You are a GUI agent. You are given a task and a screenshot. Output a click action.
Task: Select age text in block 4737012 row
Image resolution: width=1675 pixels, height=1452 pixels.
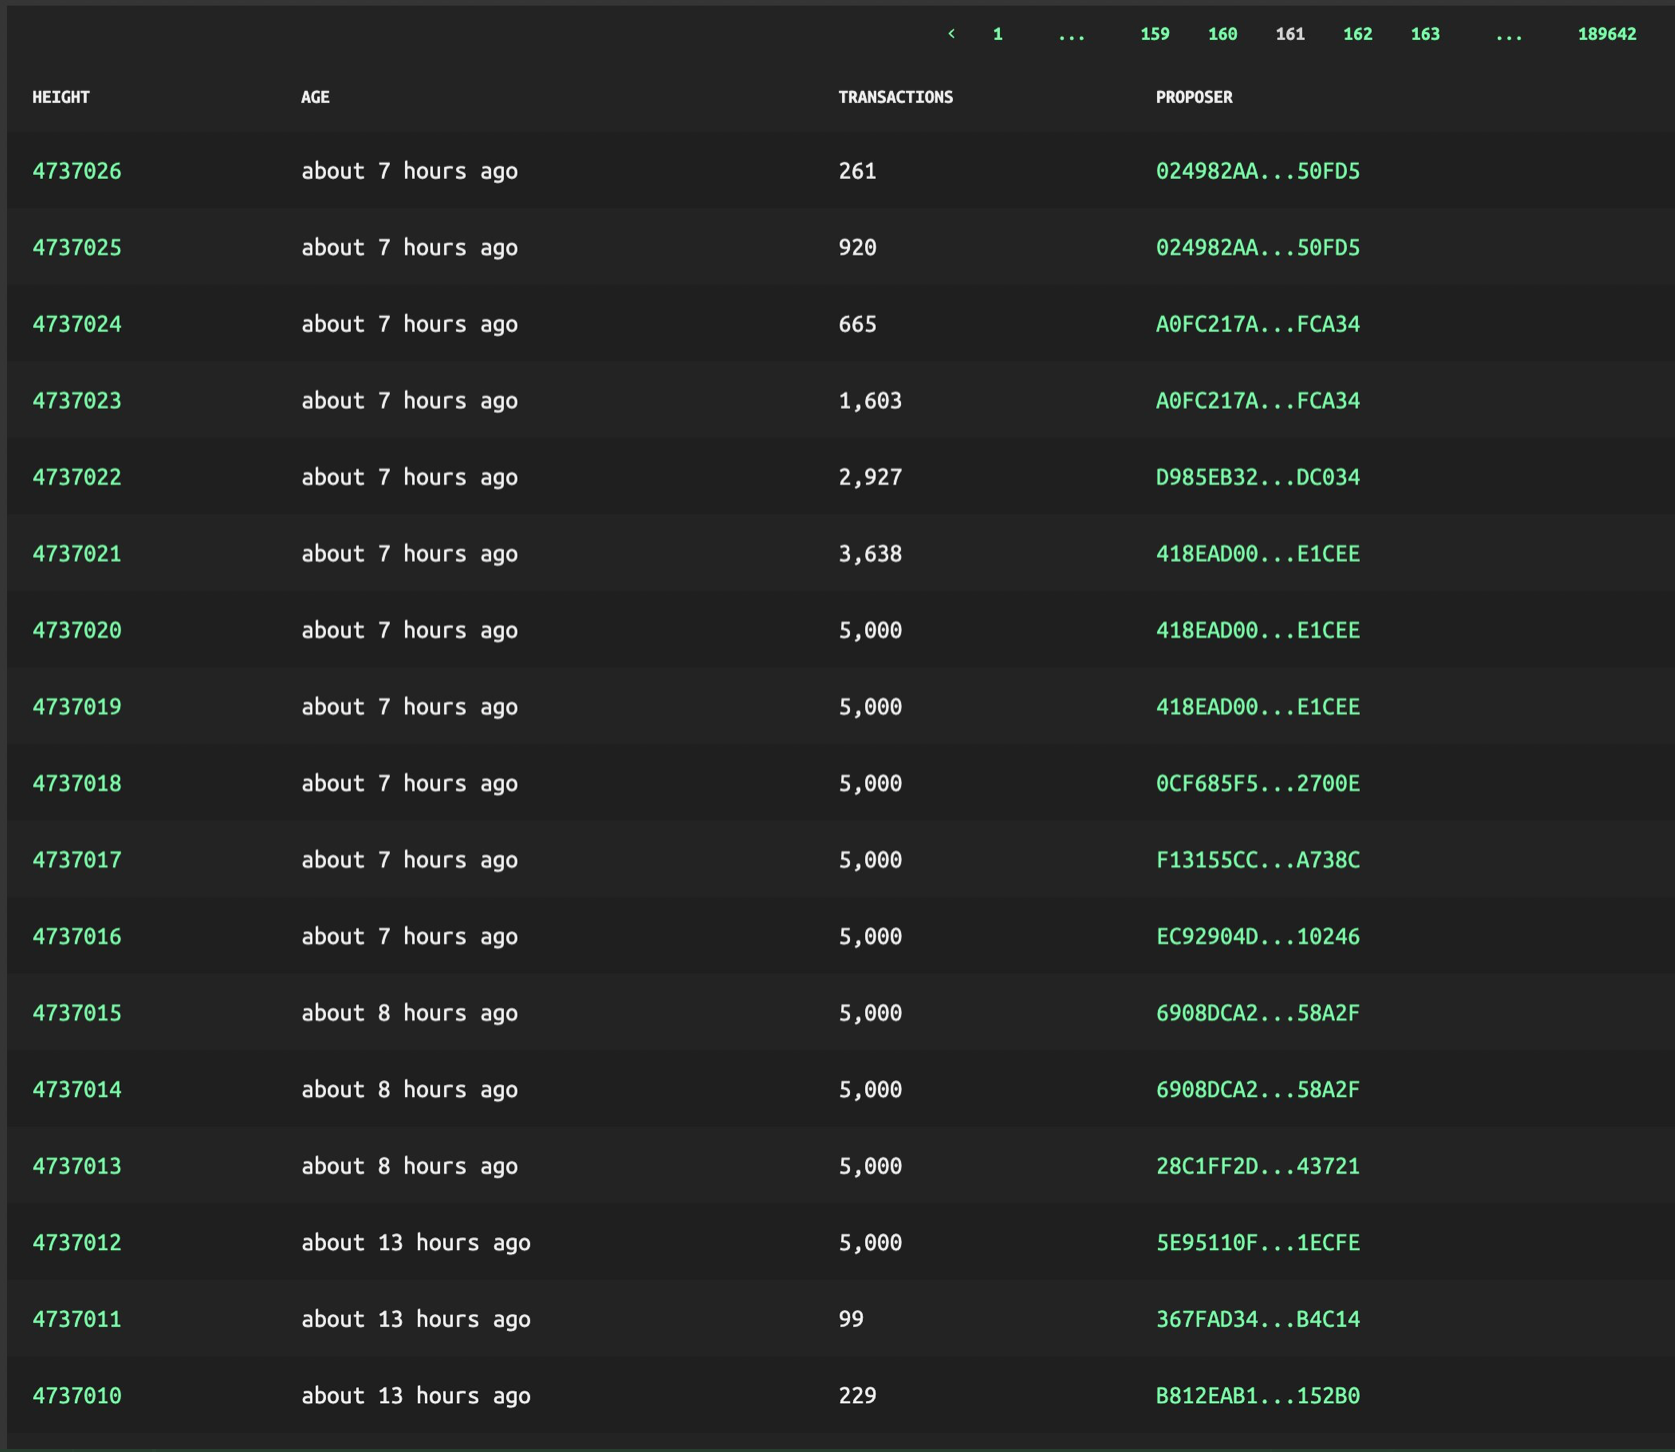[416, 1243]
